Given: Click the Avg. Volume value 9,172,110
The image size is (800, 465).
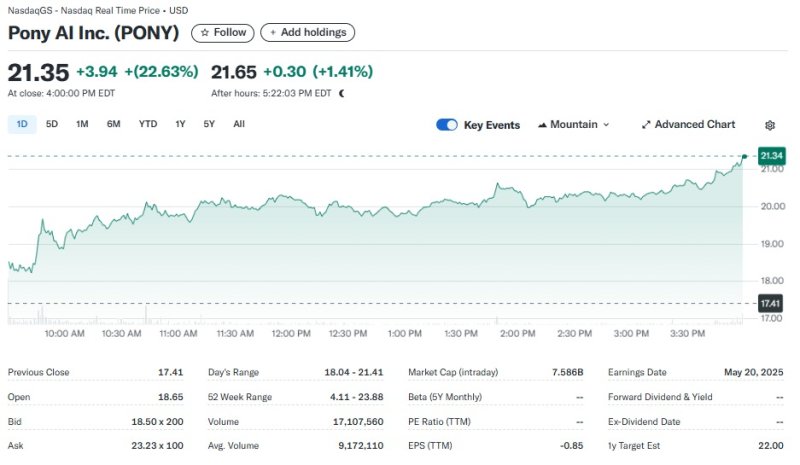Looking at the screenshot, I should point(361,446).
